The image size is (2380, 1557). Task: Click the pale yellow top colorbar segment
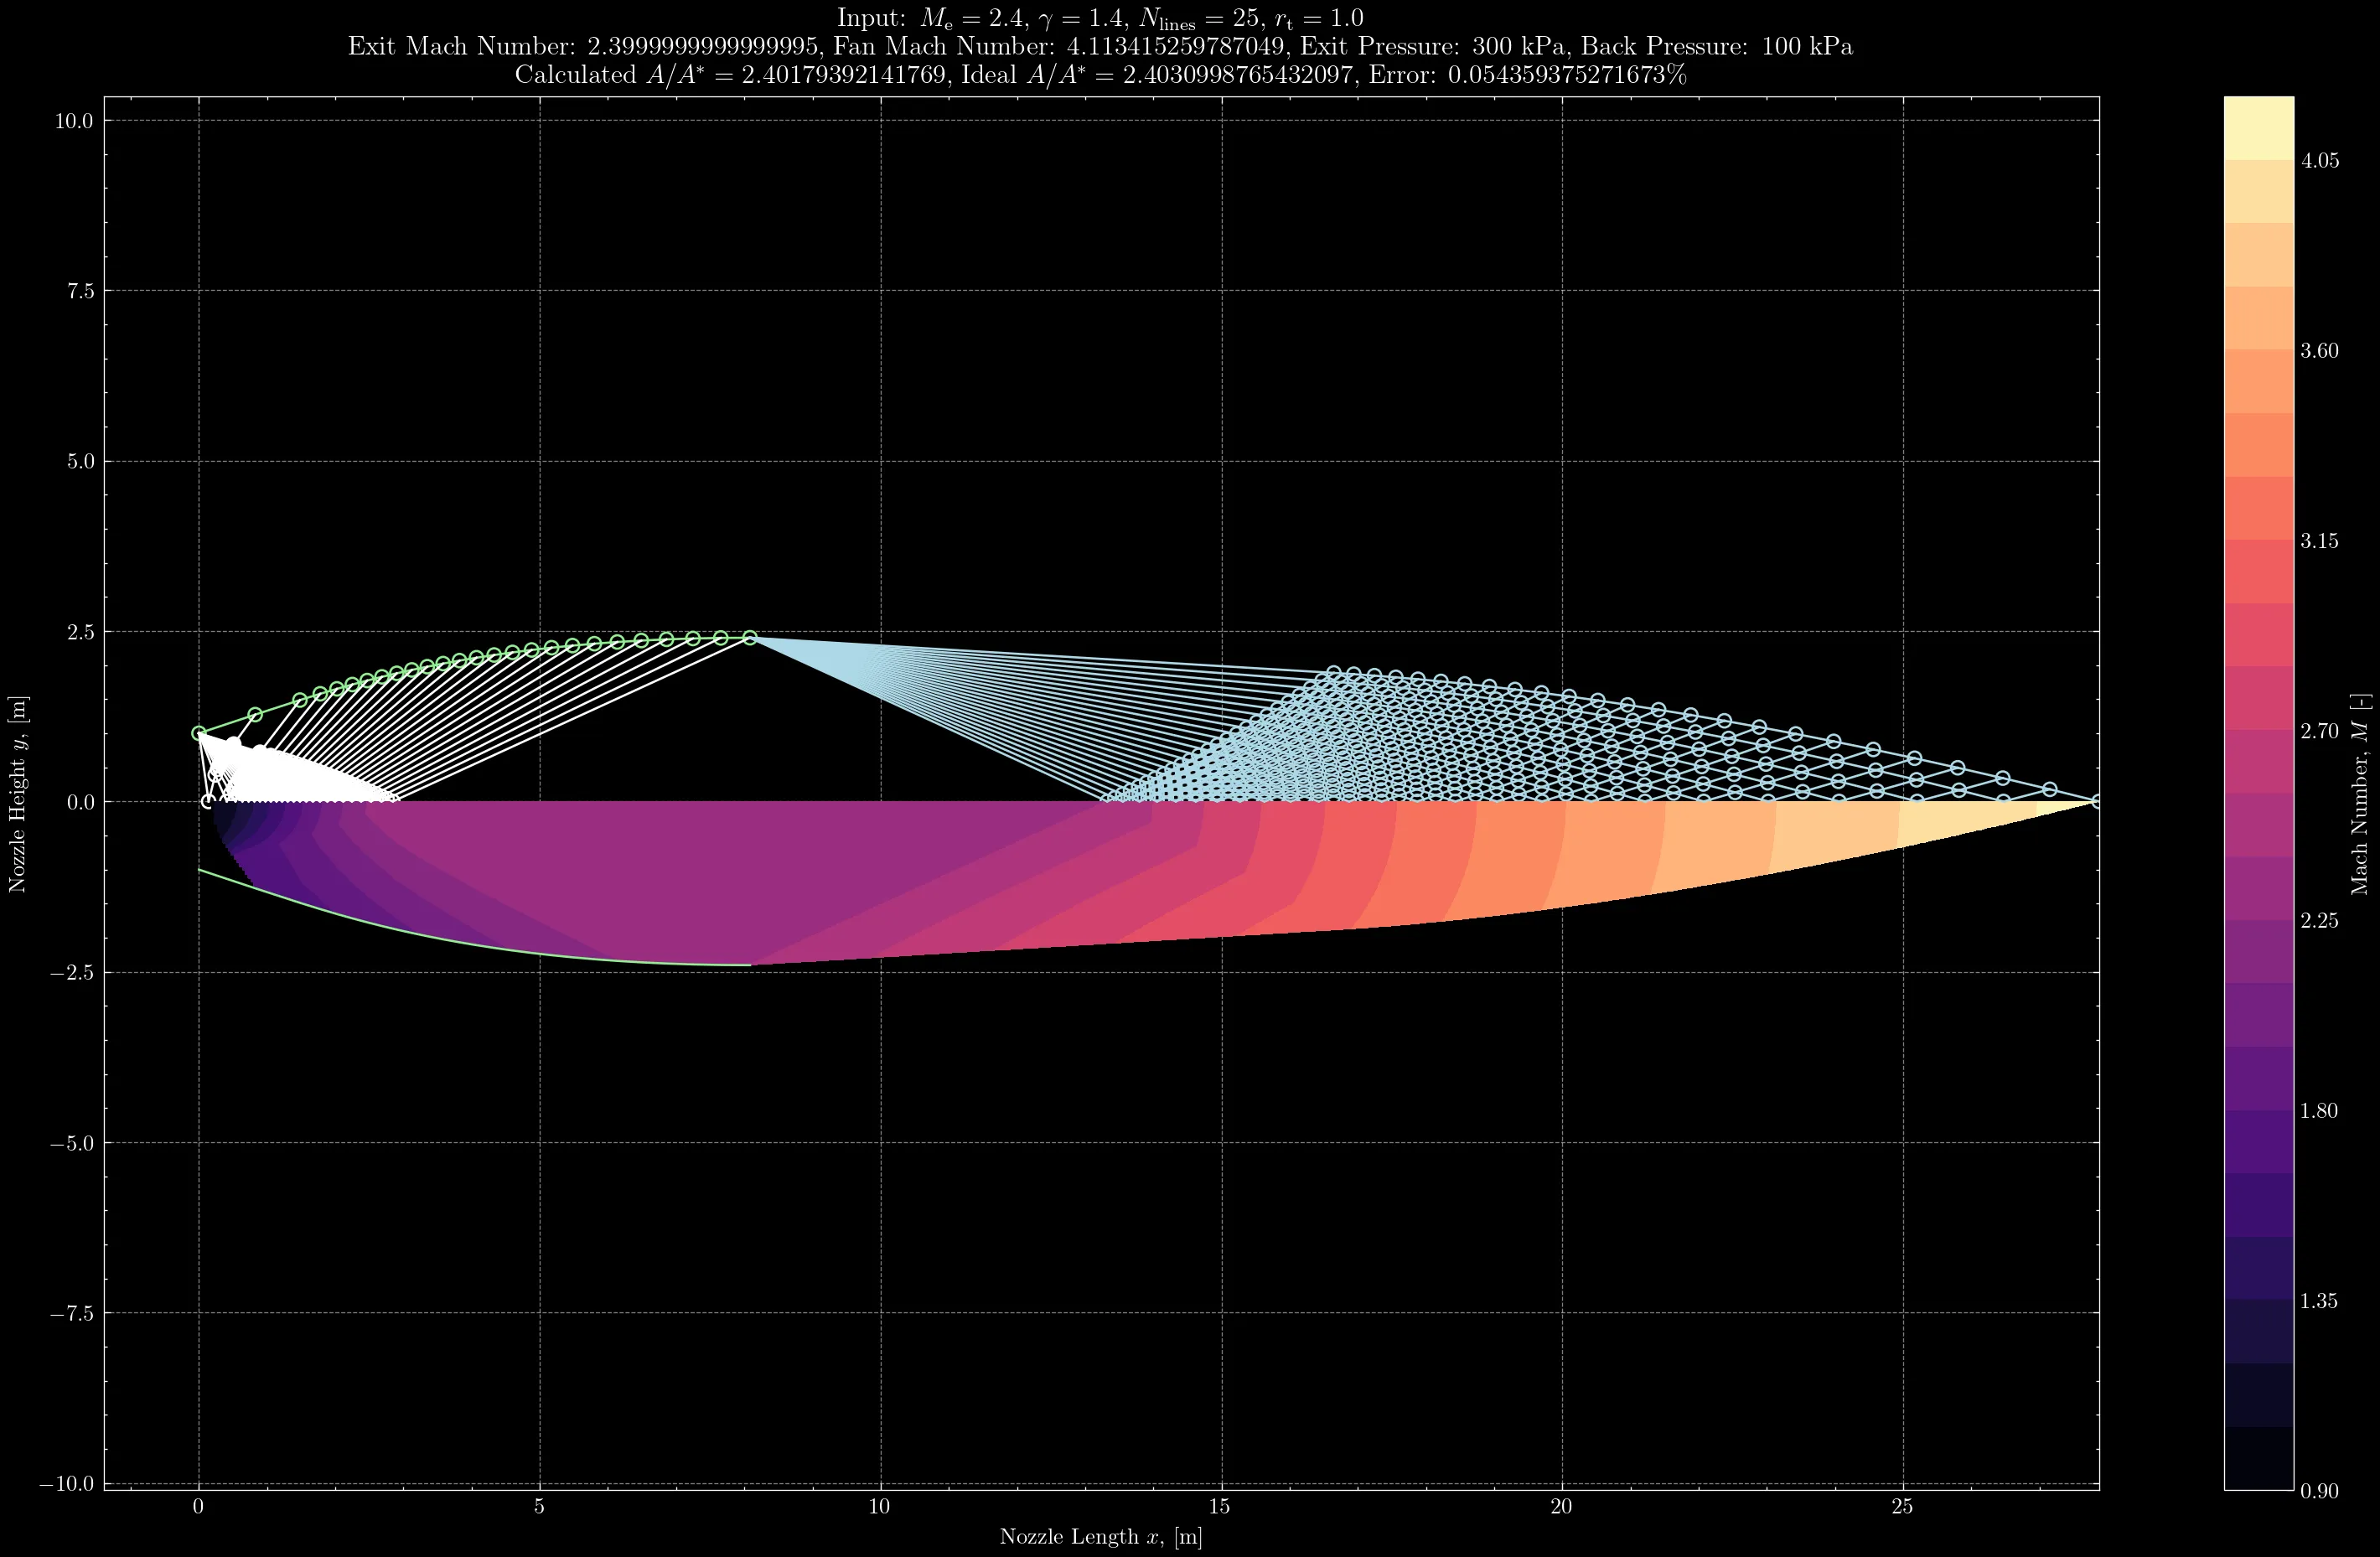(2258, 128)
